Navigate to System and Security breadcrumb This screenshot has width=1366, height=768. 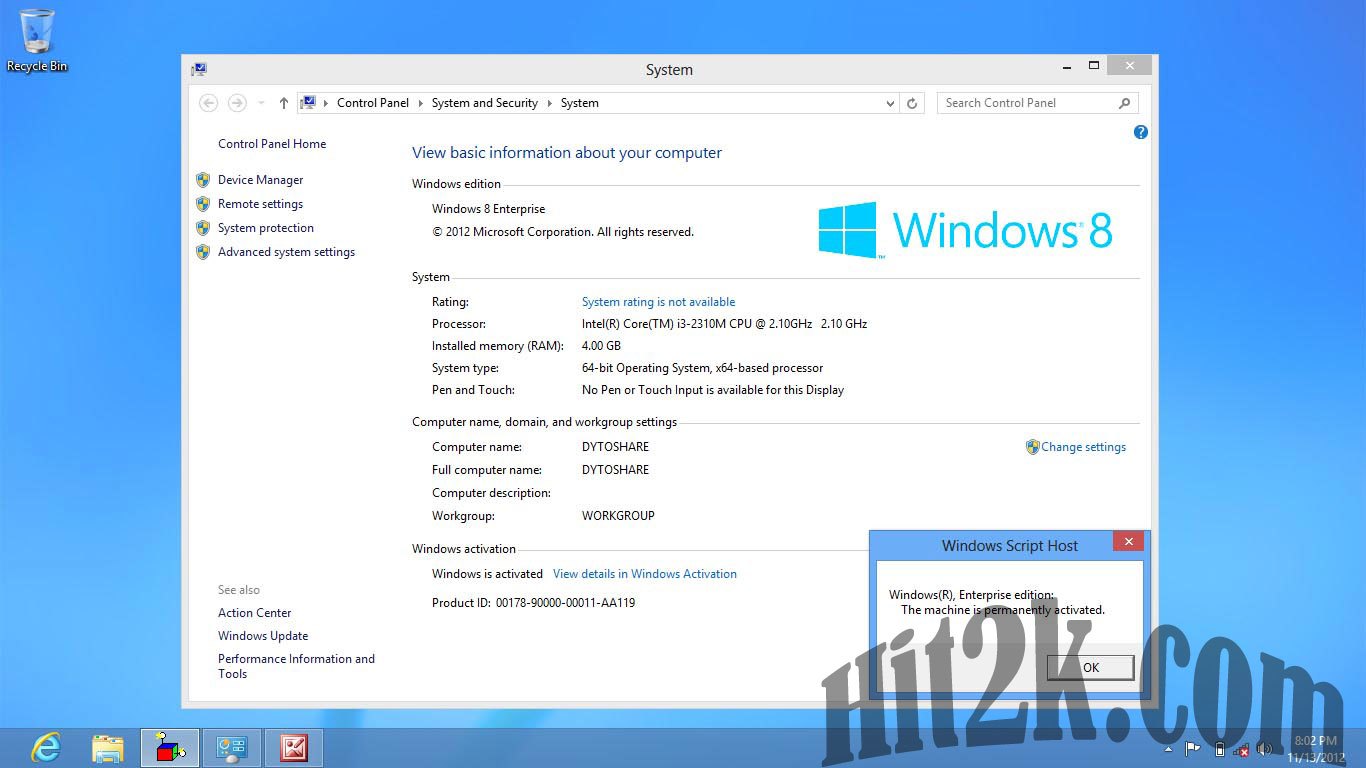click(484, 102)
